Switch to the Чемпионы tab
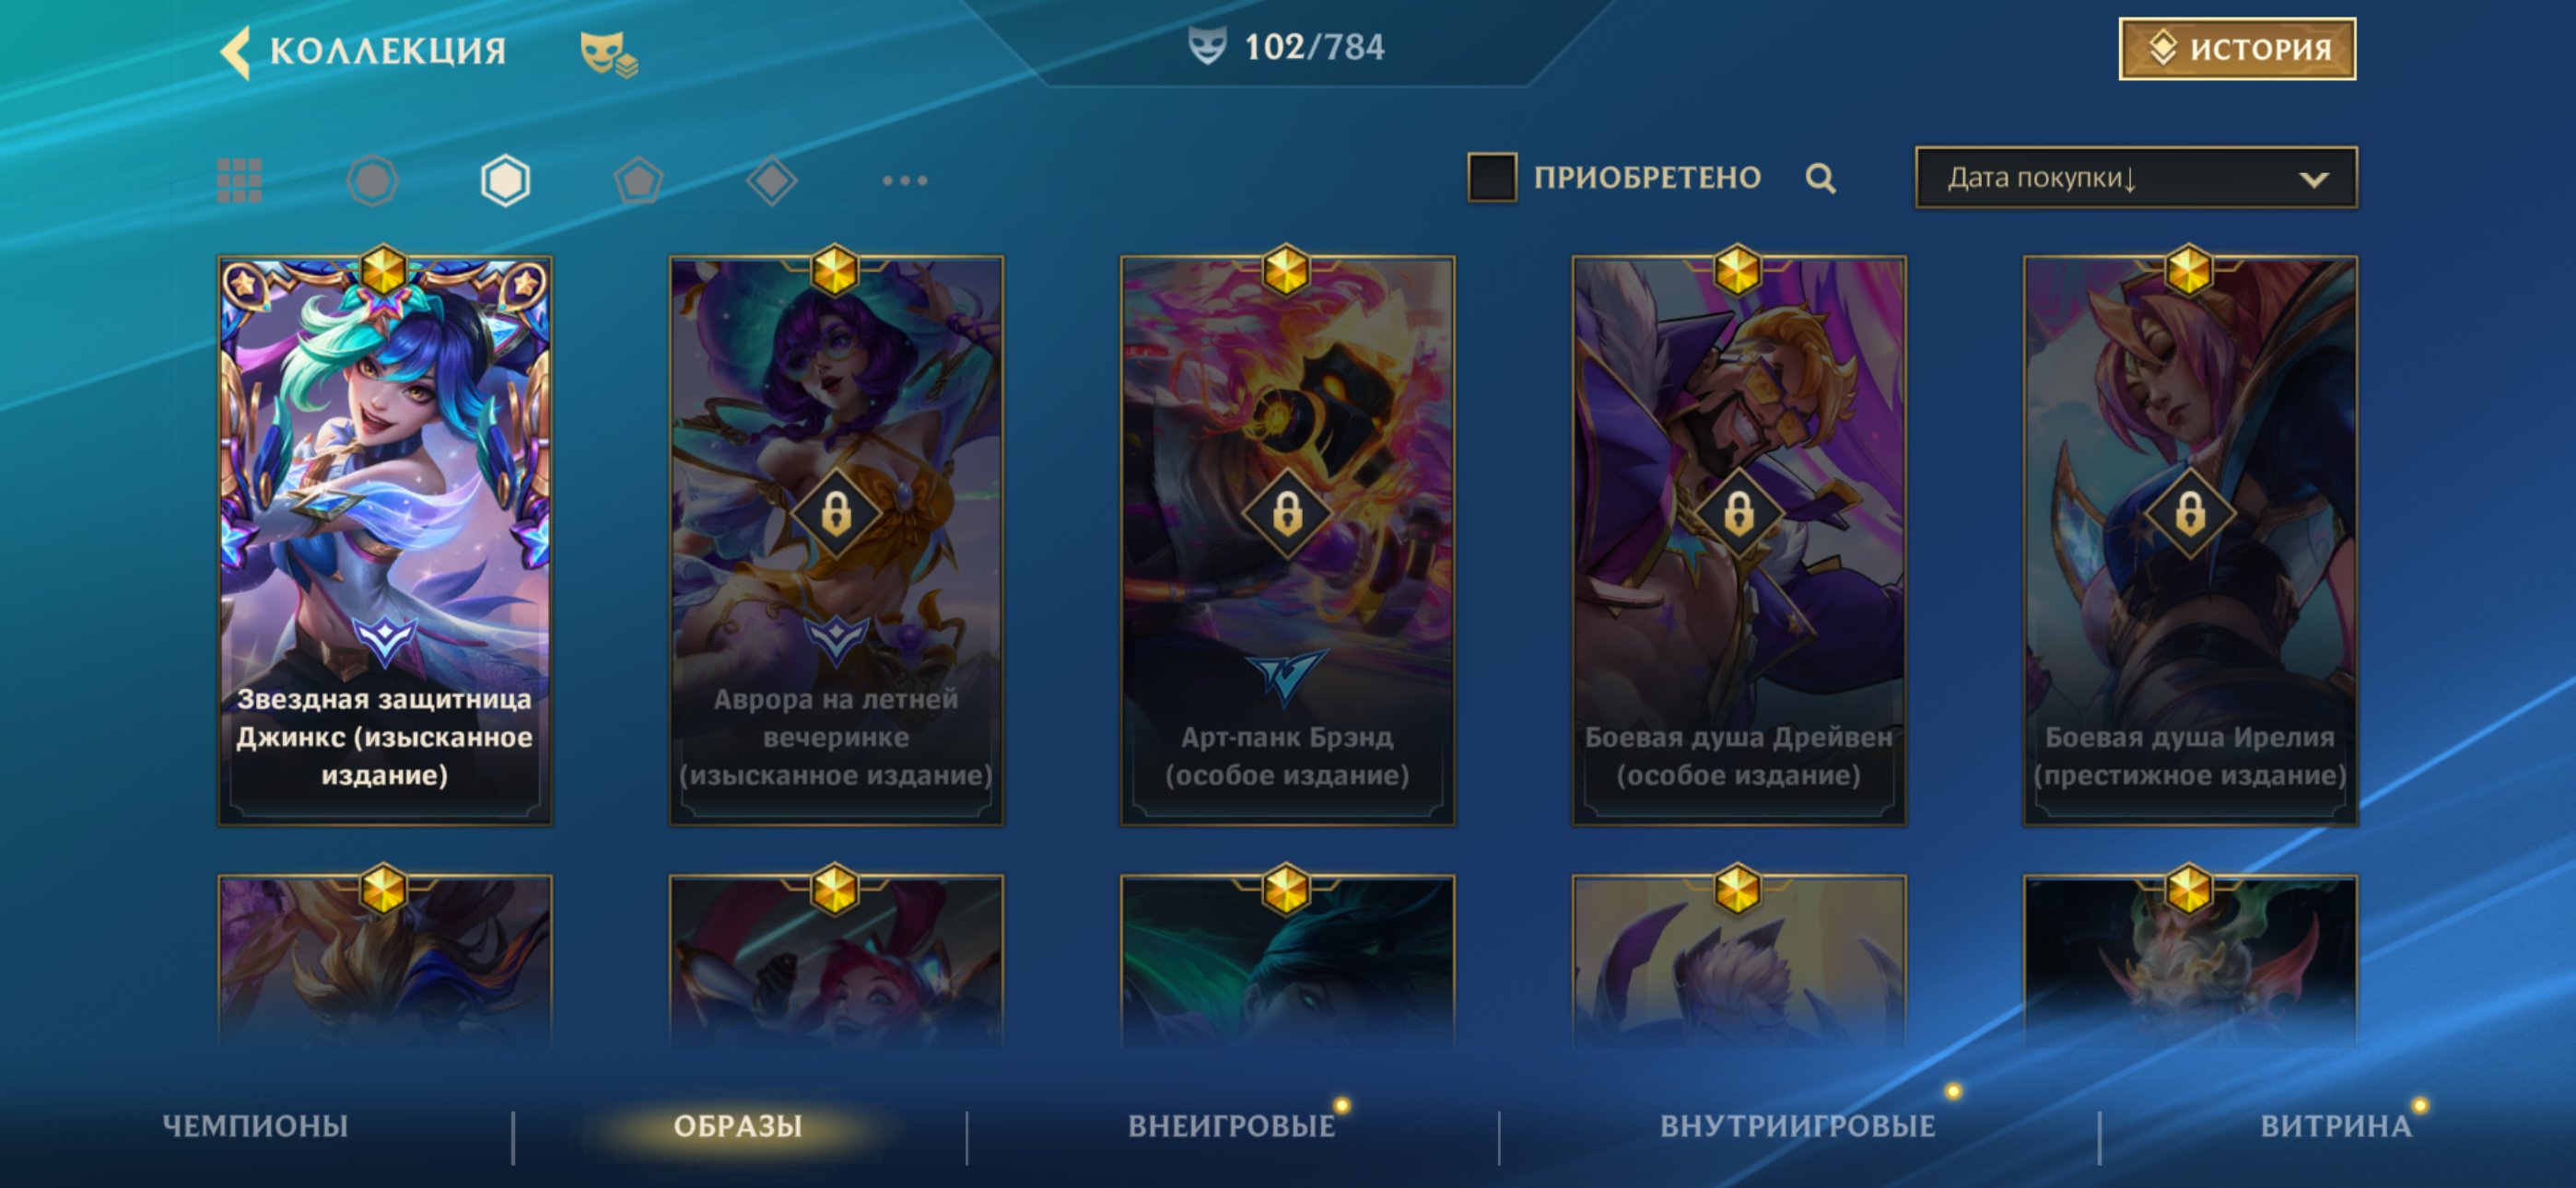This screenshot has height=1188, width=2576. point(255,1126)
